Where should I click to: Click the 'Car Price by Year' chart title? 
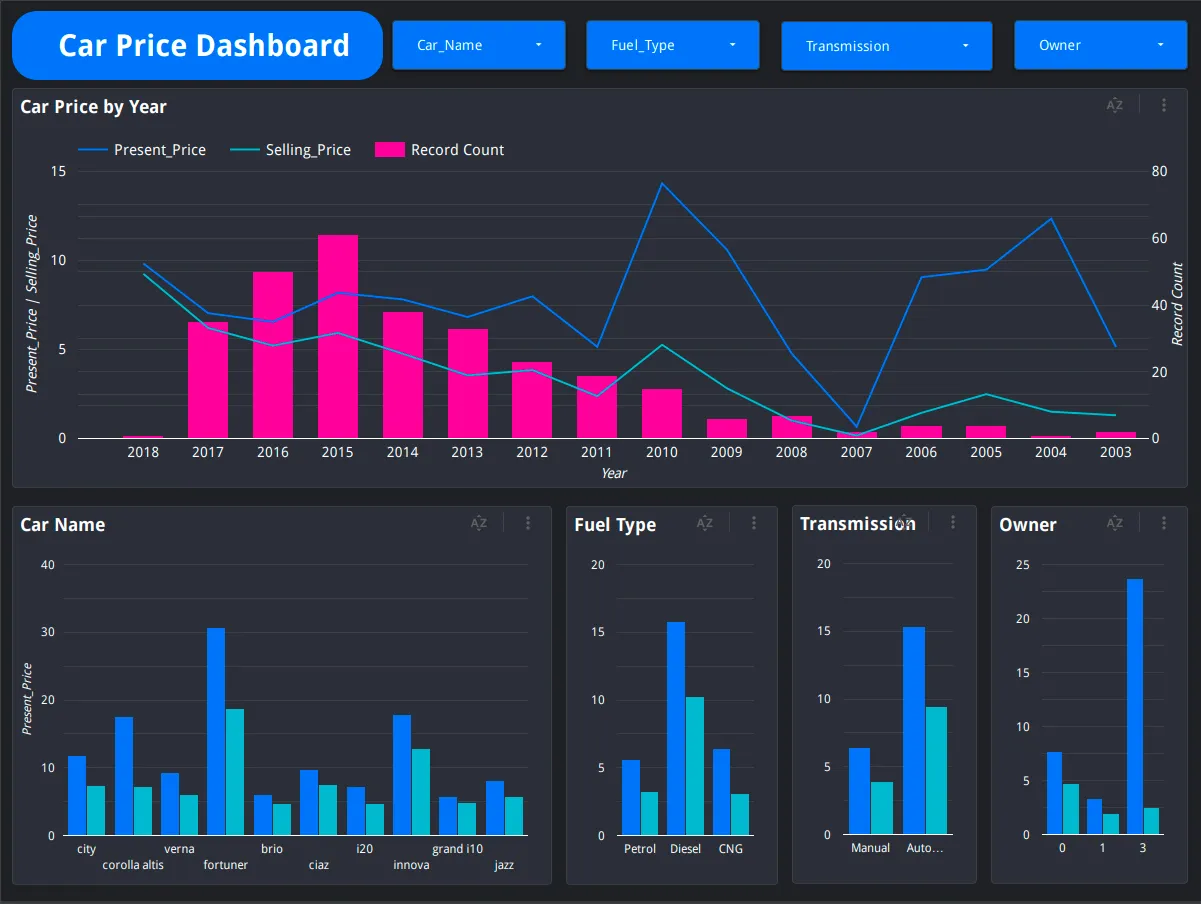click(x=93, y=107)
